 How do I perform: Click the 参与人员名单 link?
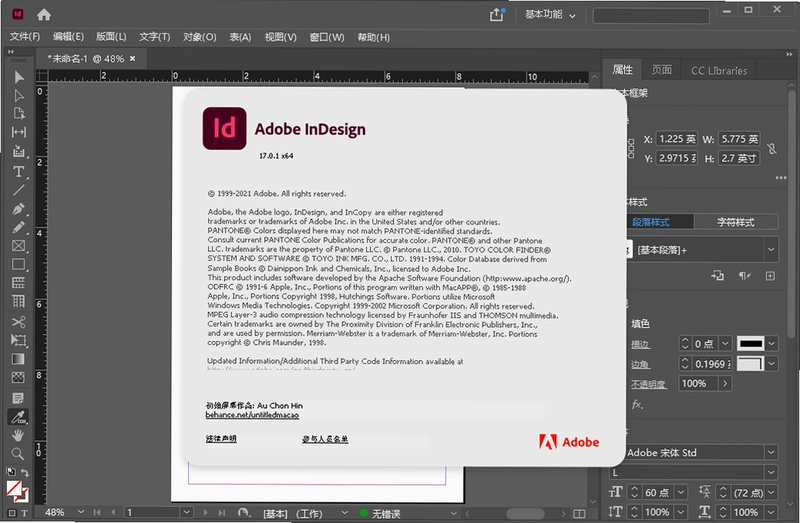(x=325, y=439)
